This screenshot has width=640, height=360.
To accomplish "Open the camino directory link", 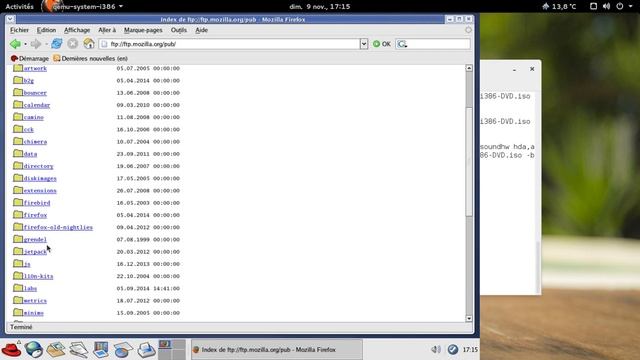I will (33, 117).
